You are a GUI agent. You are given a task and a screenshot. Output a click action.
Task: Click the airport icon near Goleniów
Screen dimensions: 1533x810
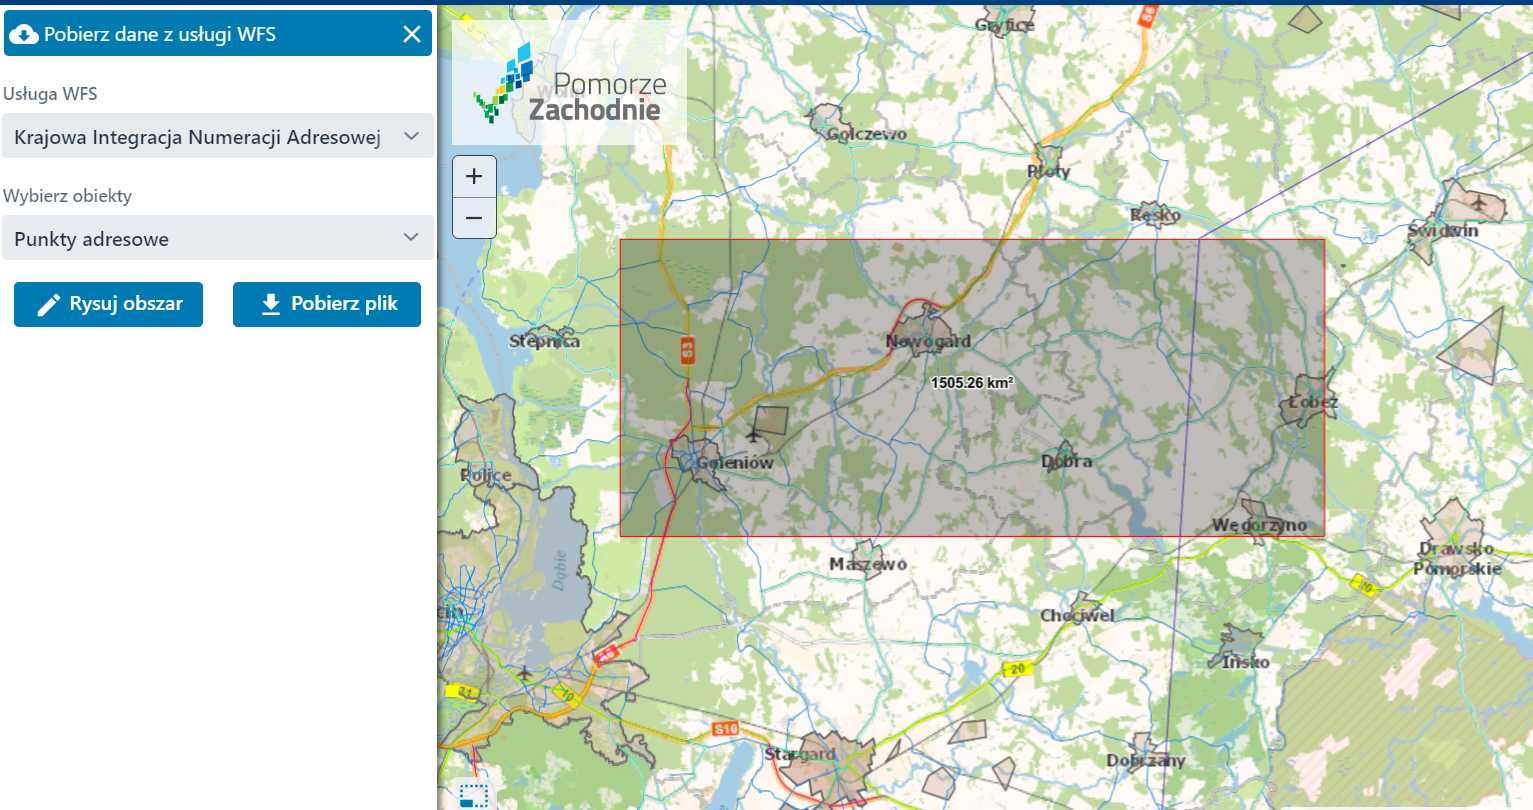click(753, 434)
